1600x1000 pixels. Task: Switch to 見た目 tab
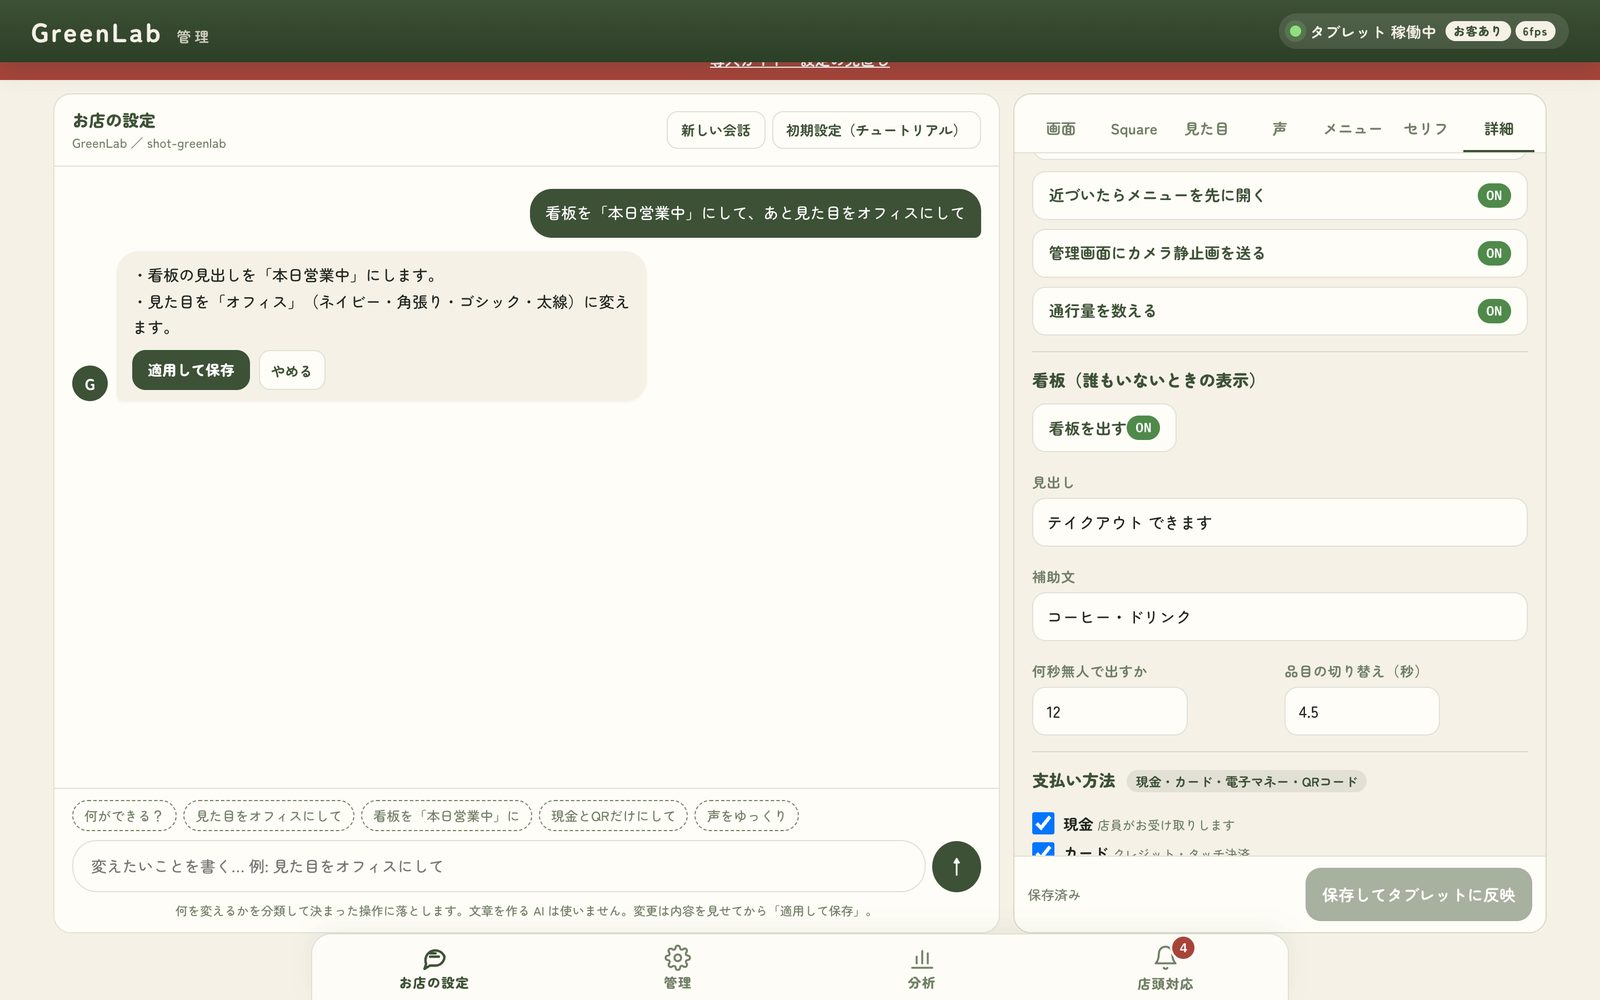pos(1206,129)
